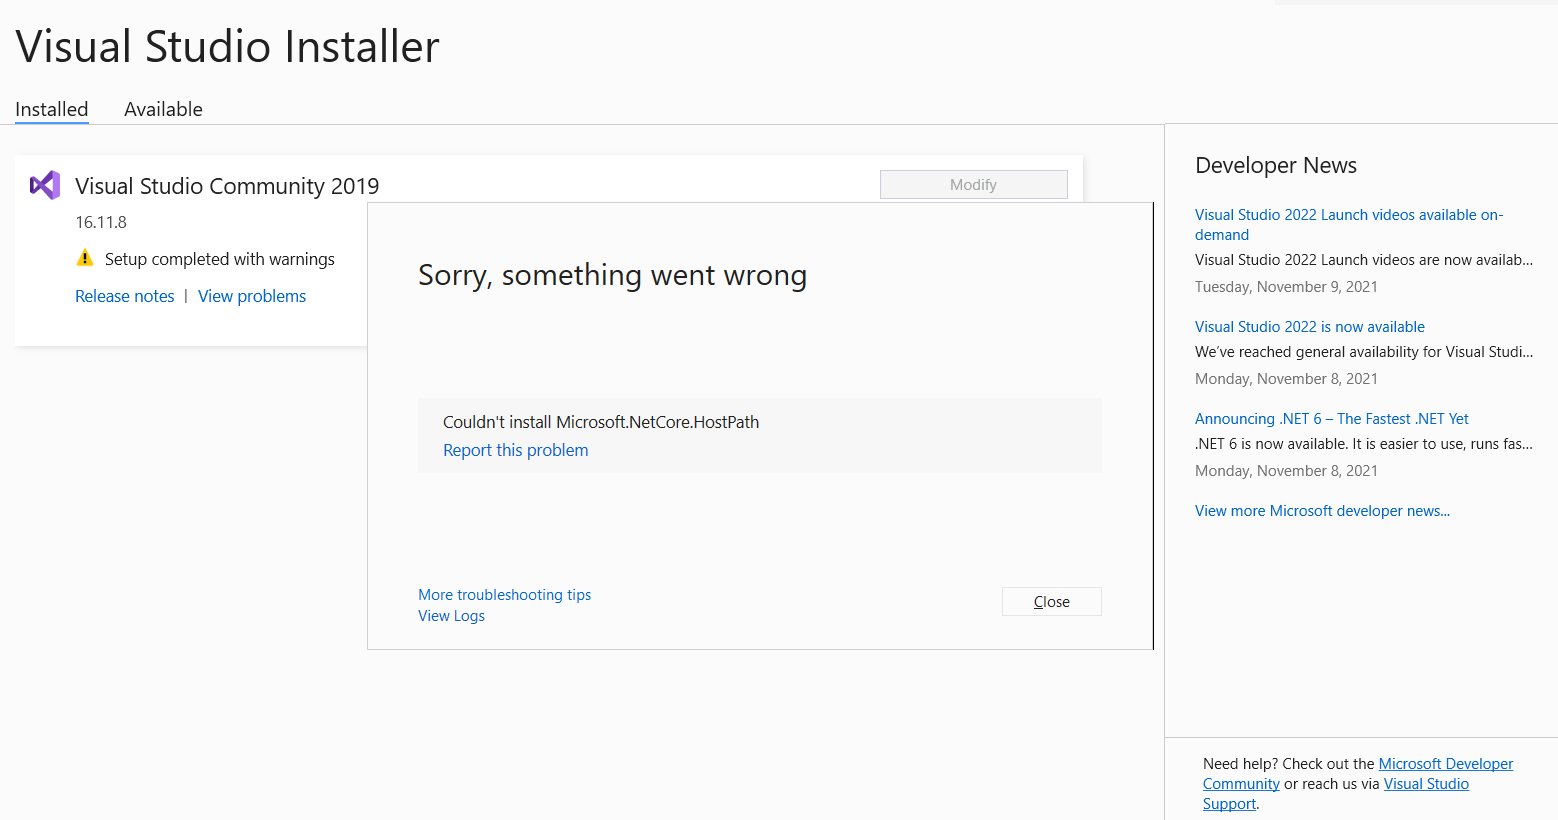This screenshot has width=1558, height=820.
Task: Click the Visual Studio Community 2019 logo icon
Action: (x=45, y=185)
